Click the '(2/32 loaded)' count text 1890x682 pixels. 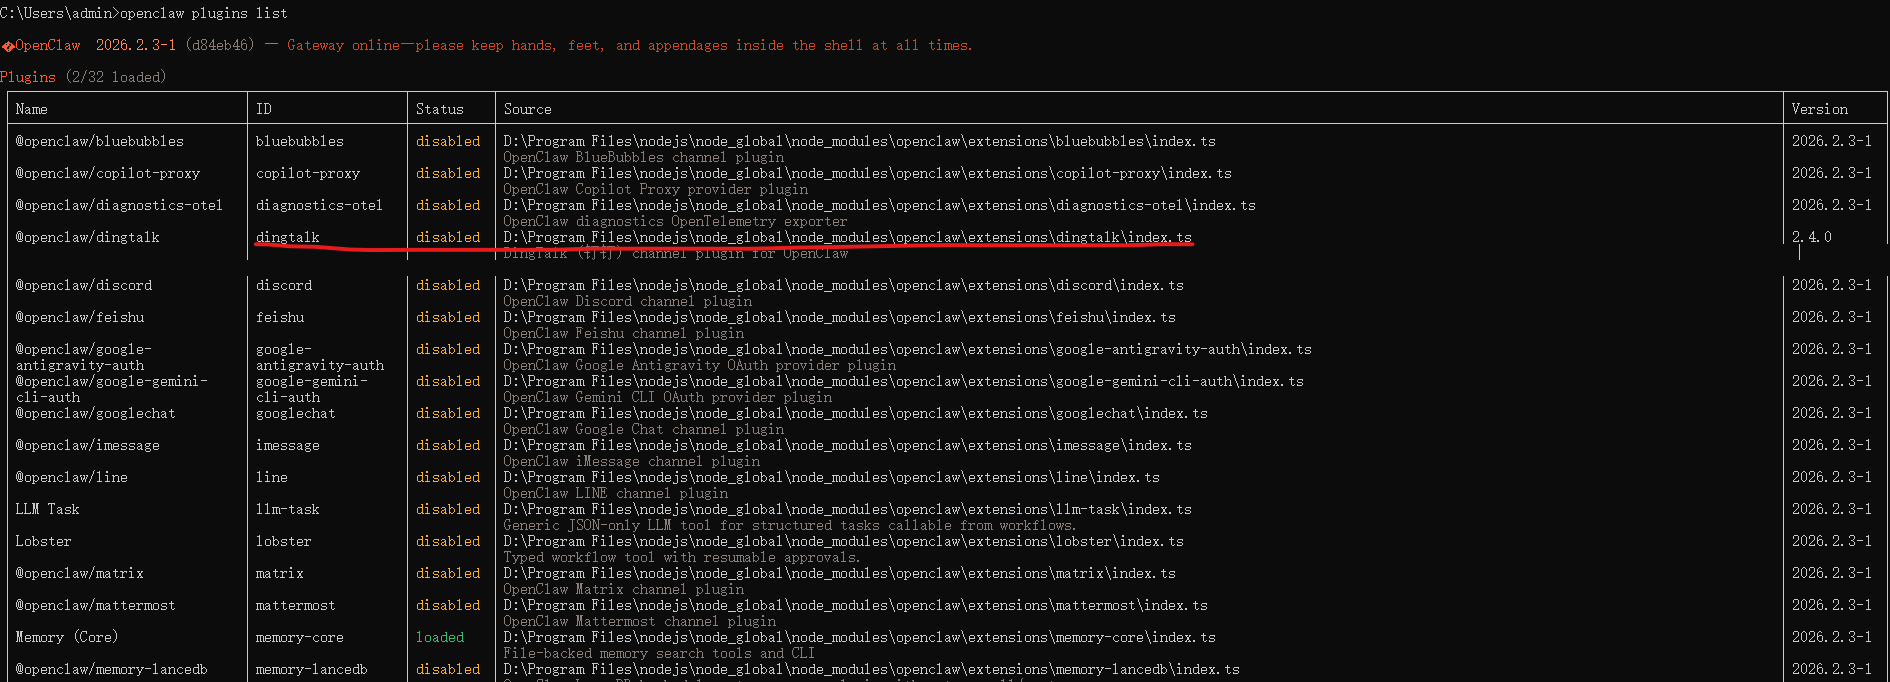[x=116, y=77]
